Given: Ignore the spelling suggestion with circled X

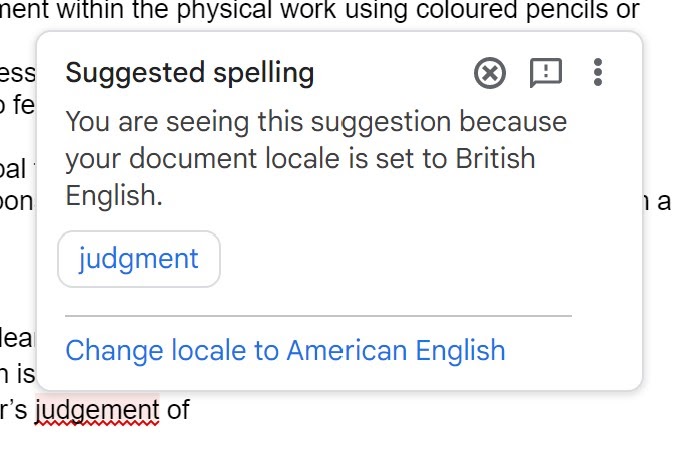Looking at the screenshot, I should (490, 72).
